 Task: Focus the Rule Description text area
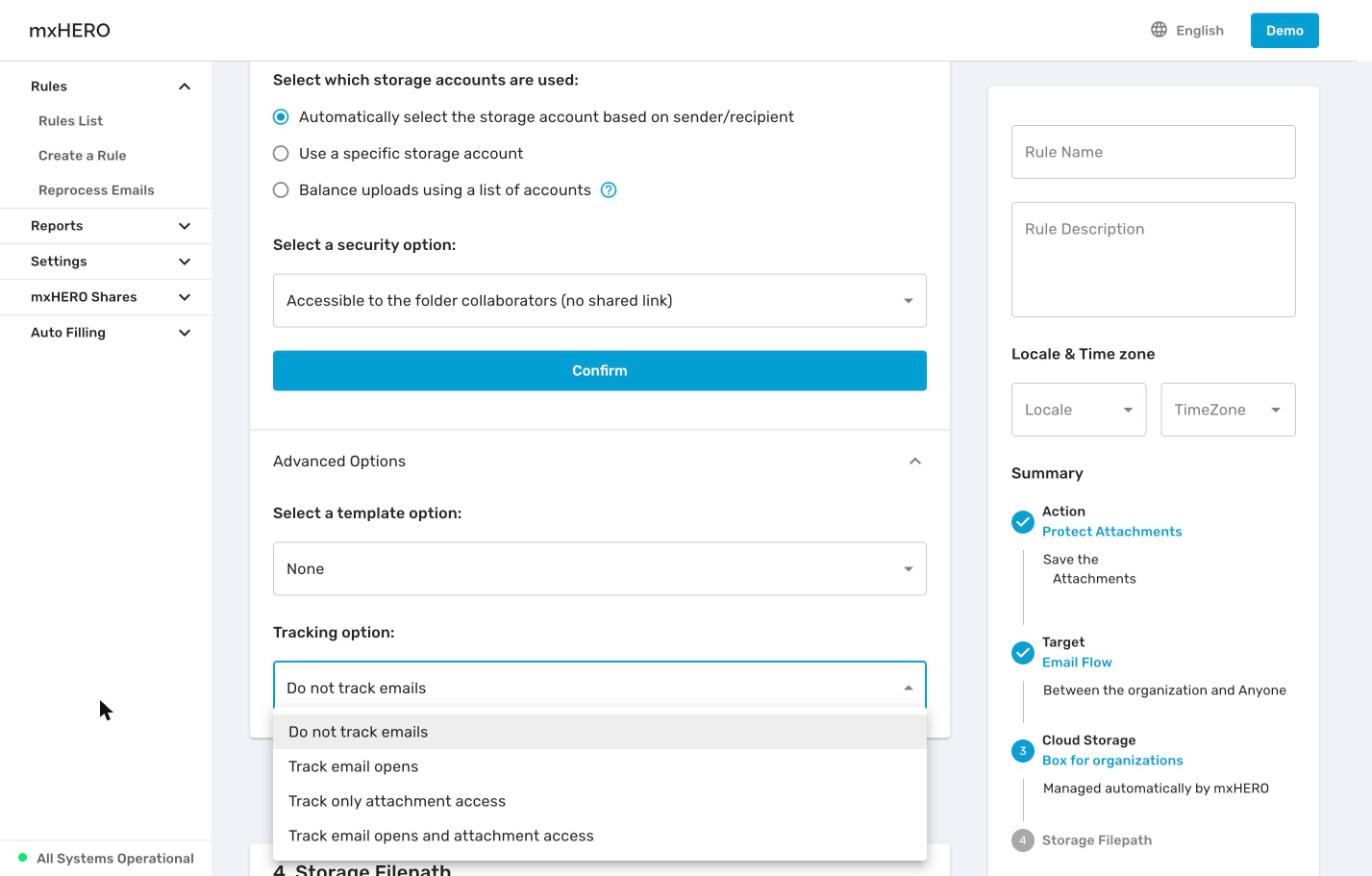[x=1153, y=260]
